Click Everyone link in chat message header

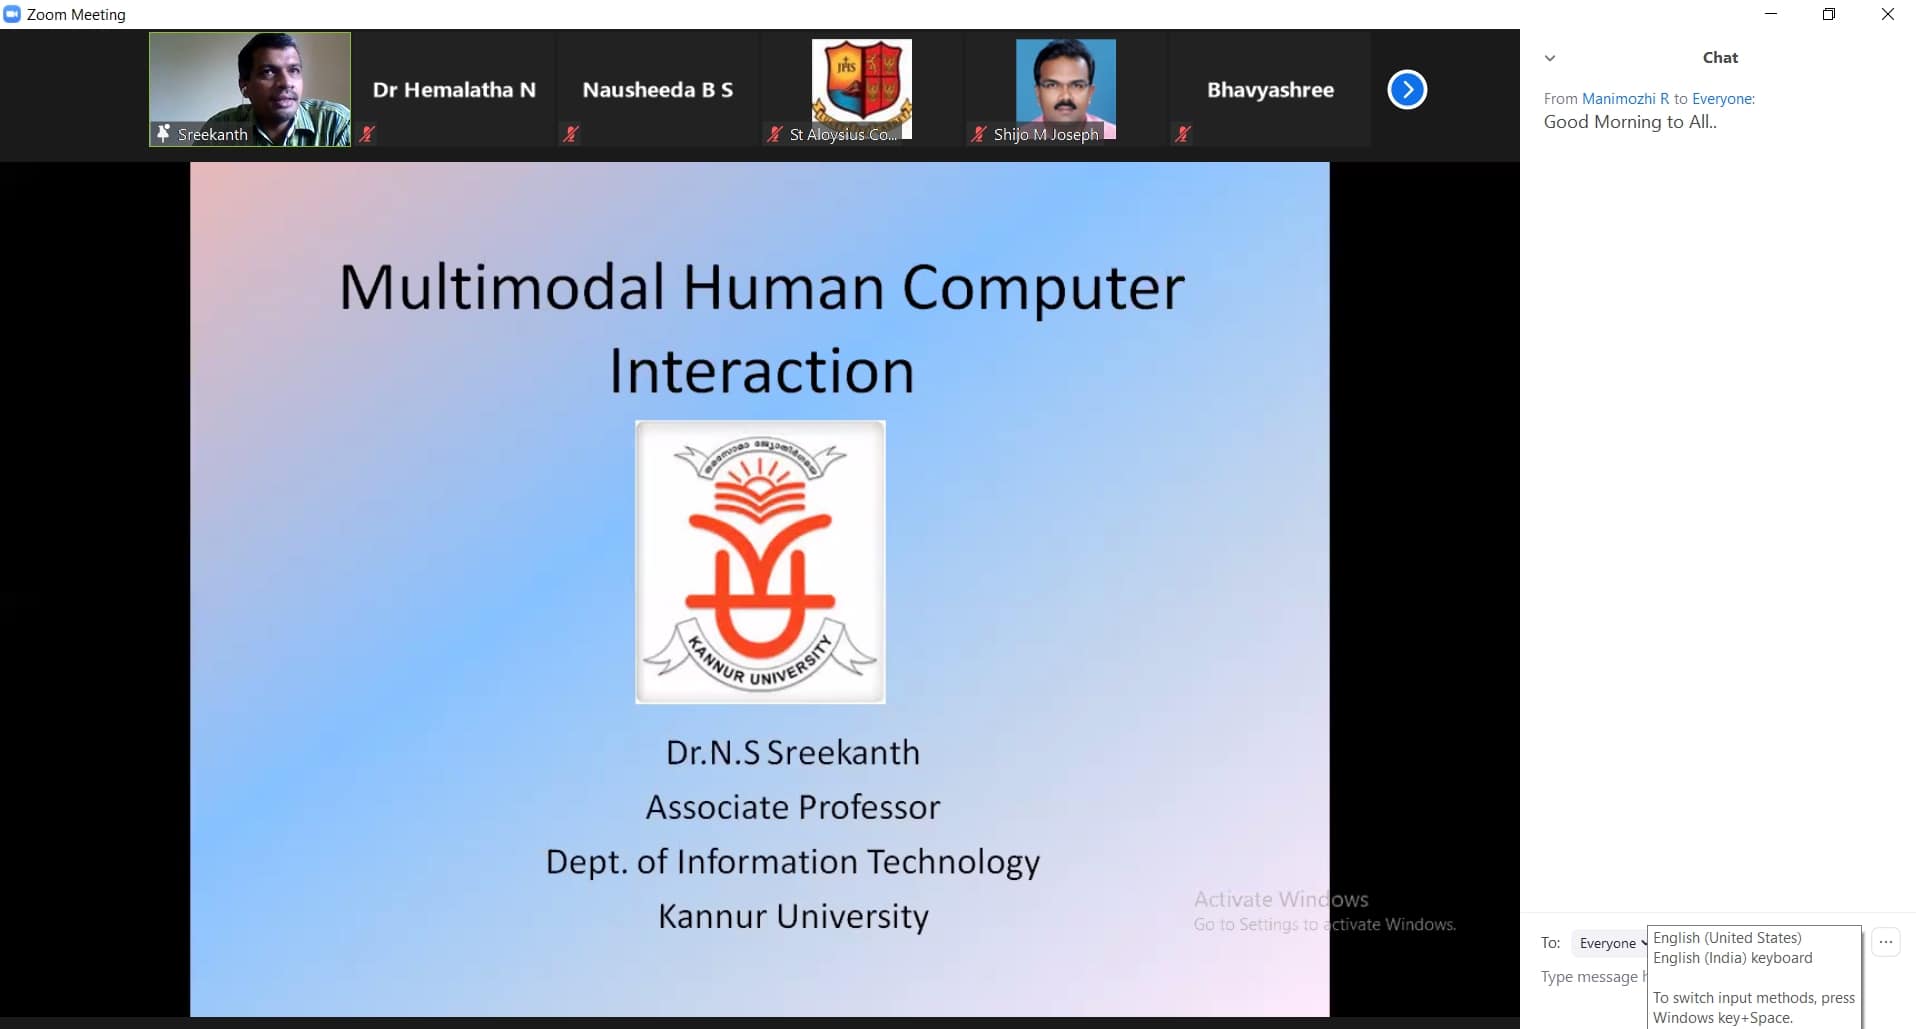pos(1722,99)
